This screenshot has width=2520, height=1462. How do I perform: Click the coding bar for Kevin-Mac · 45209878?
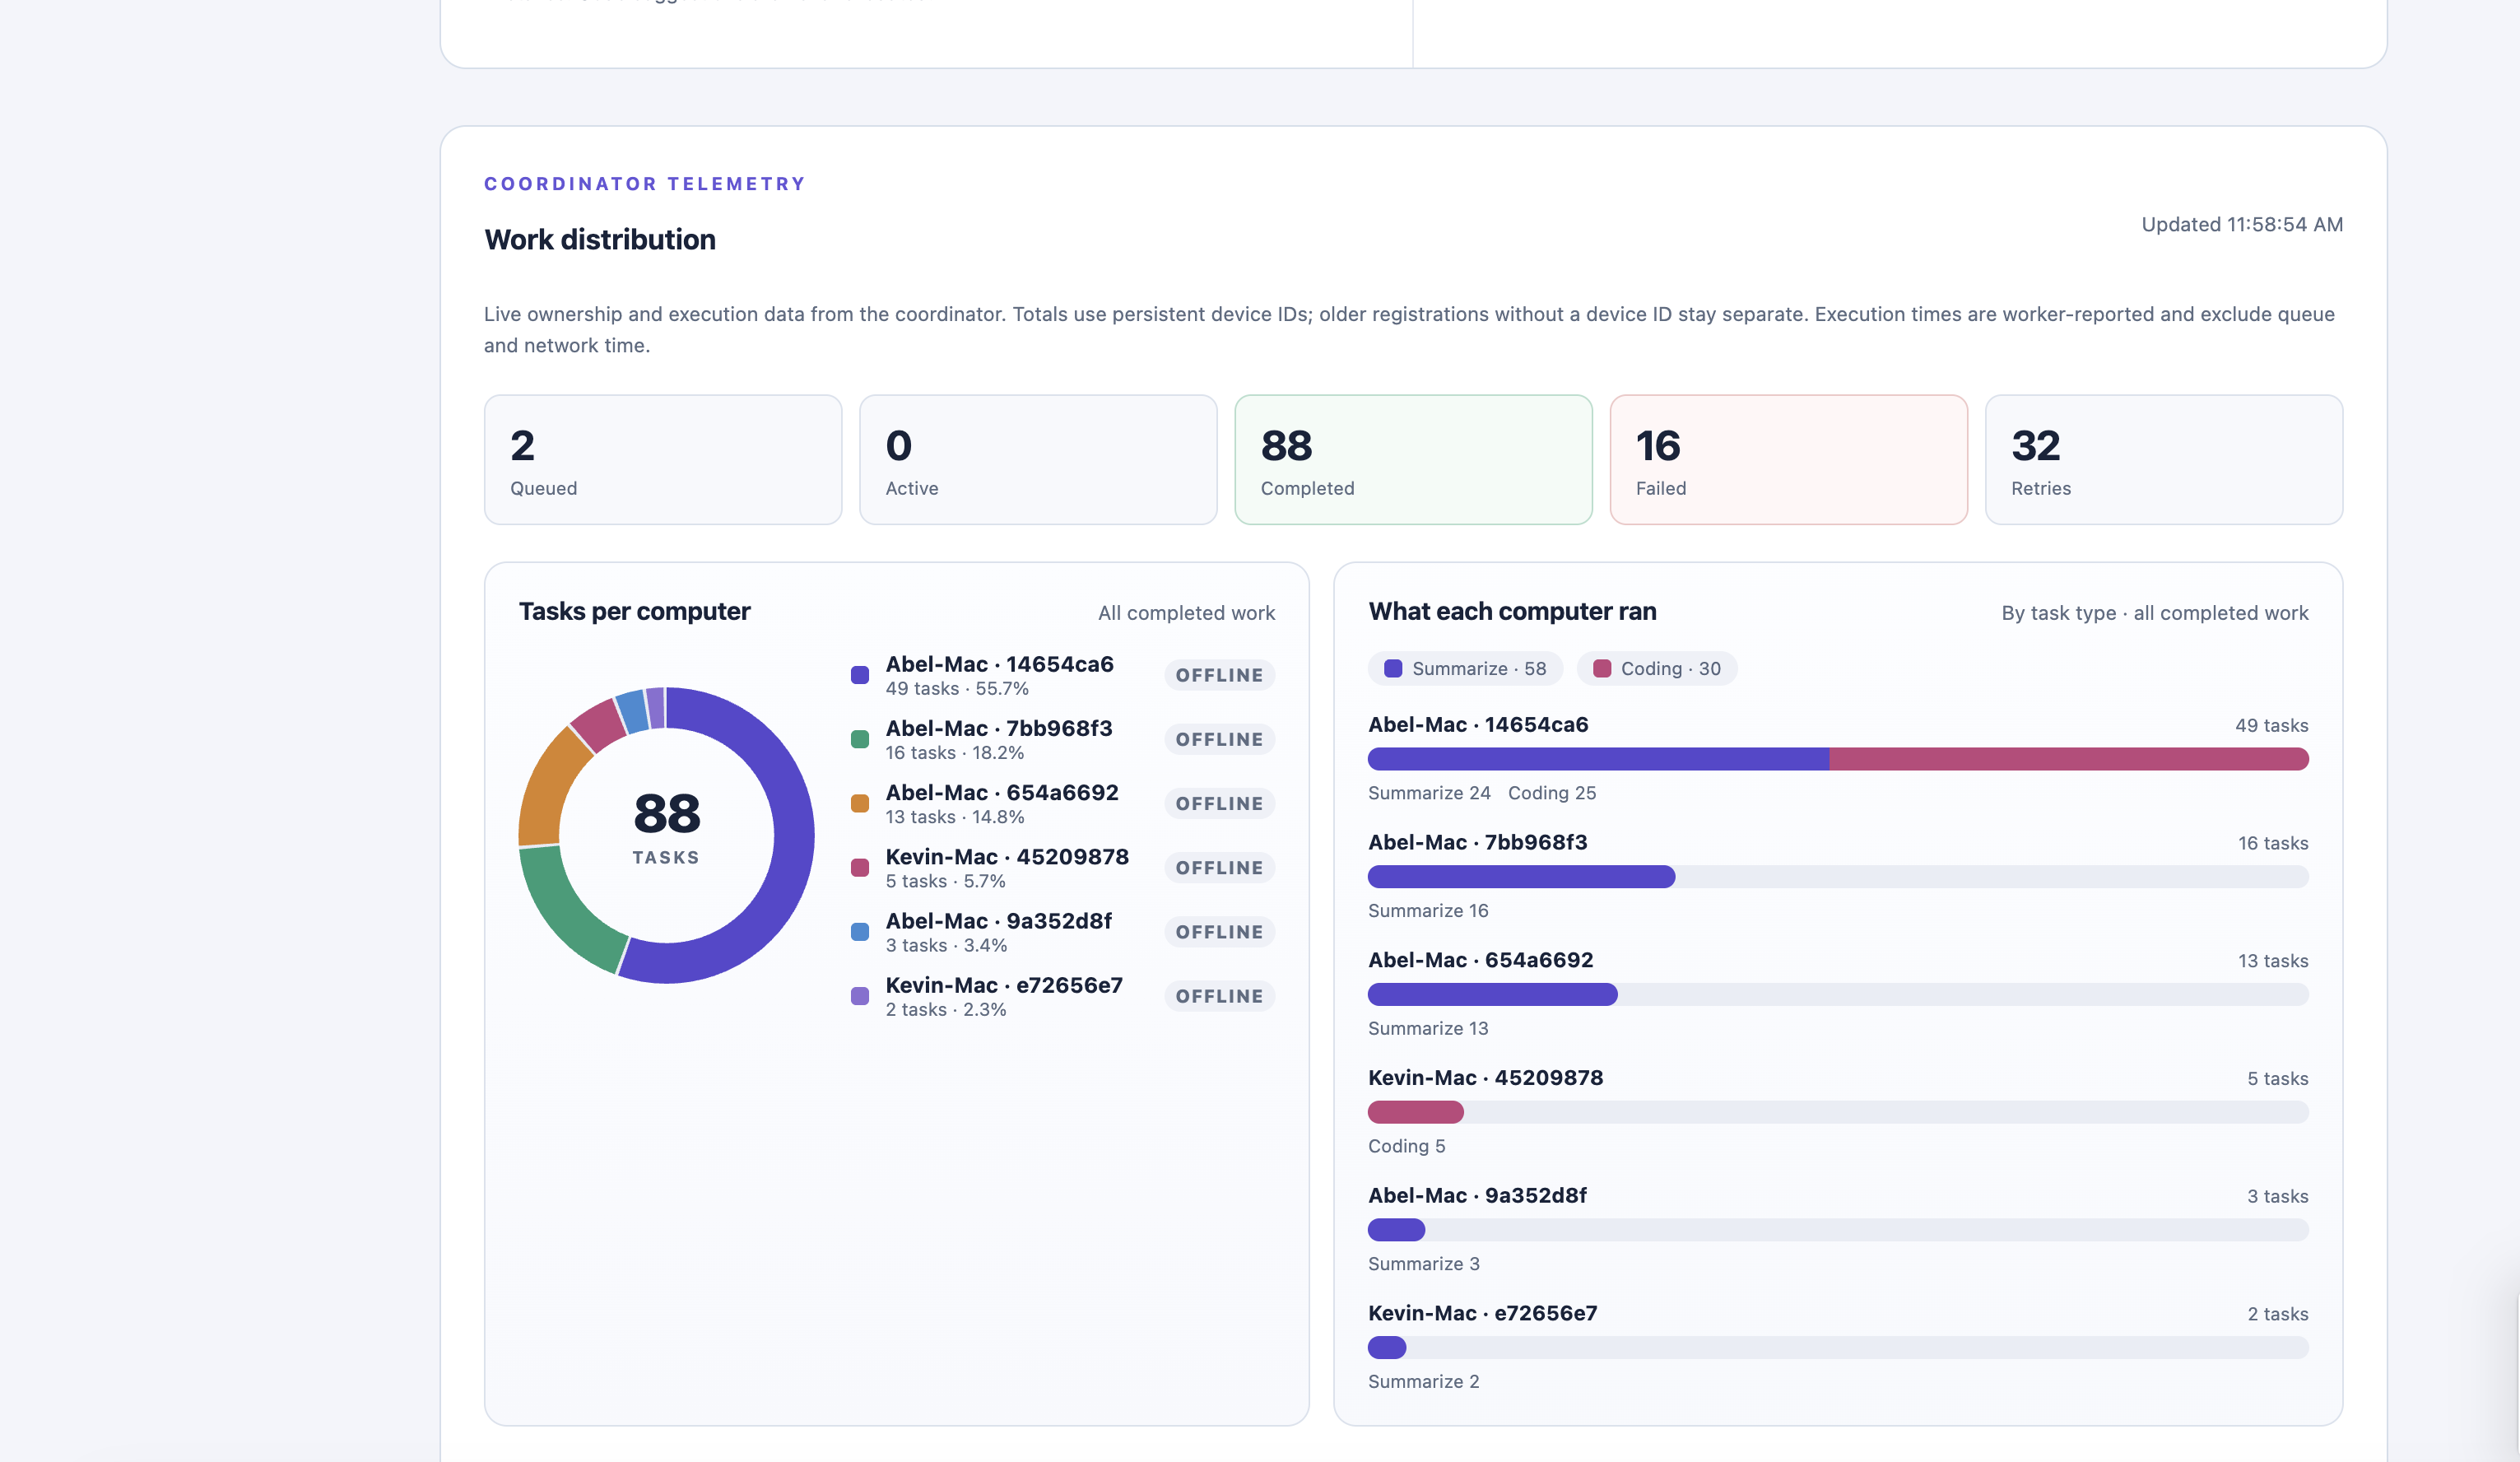[x=1416, y=1112]
